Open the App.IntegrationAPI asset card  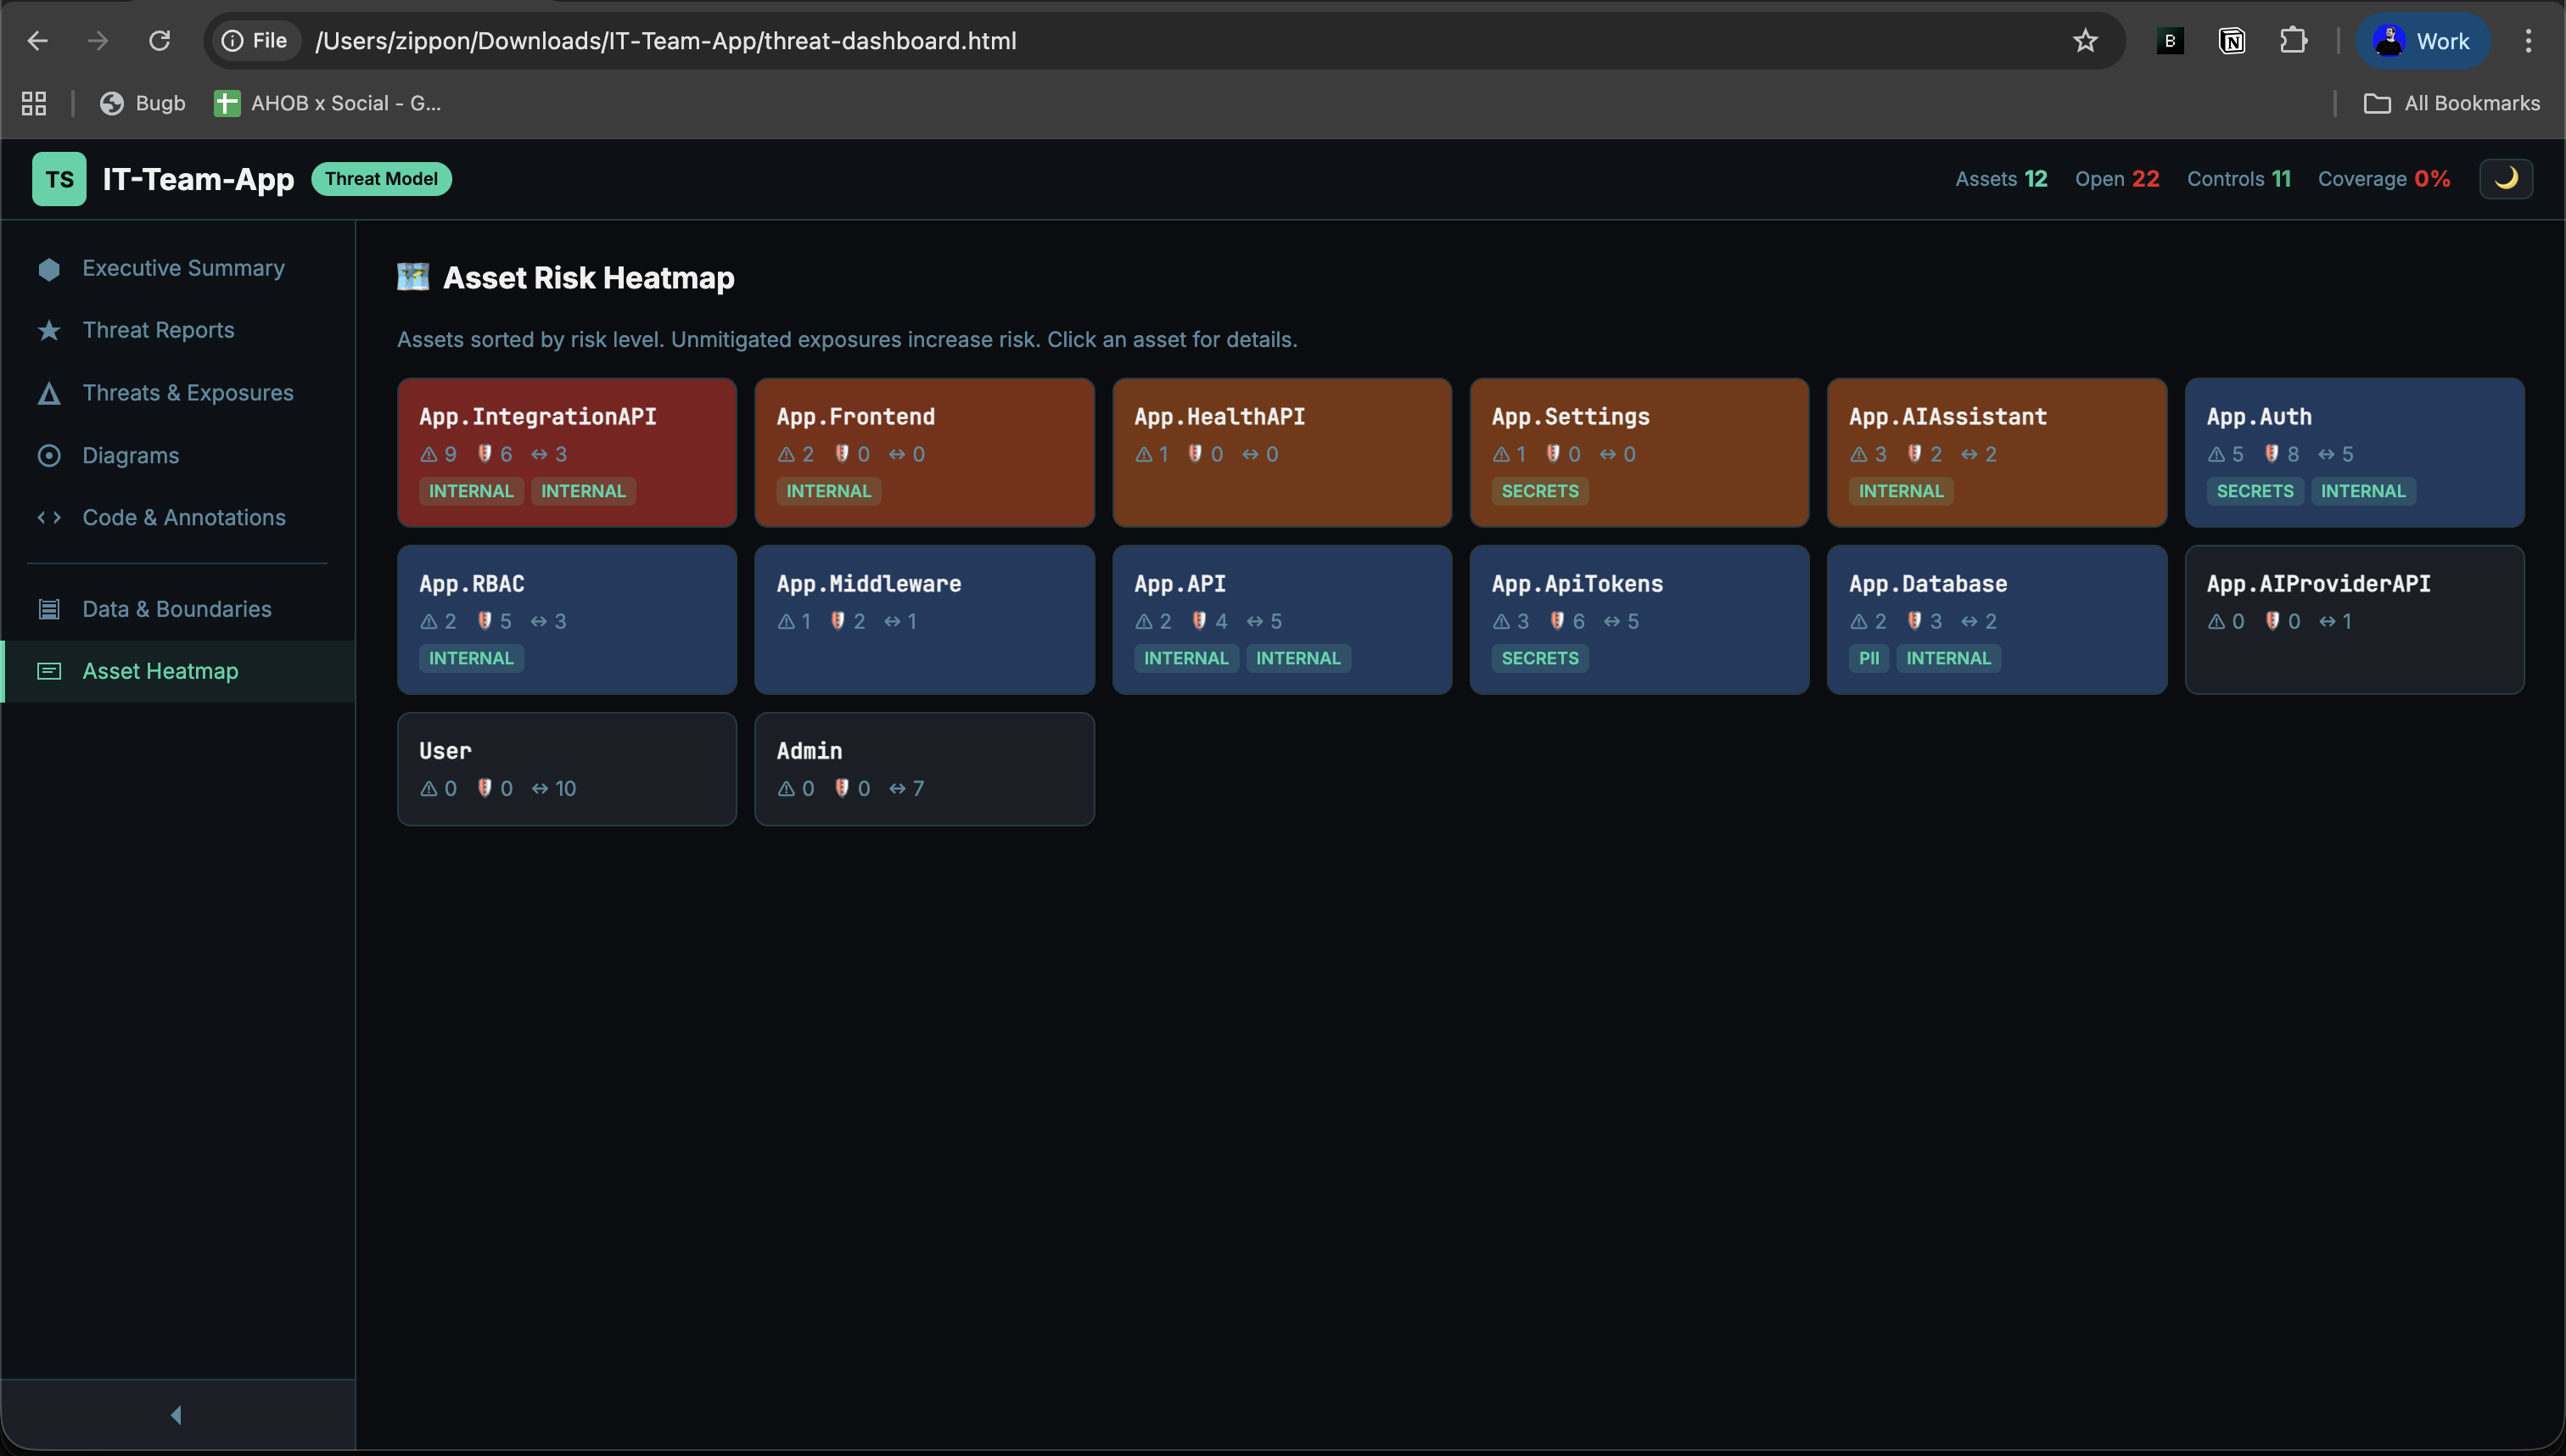[566, 452]
